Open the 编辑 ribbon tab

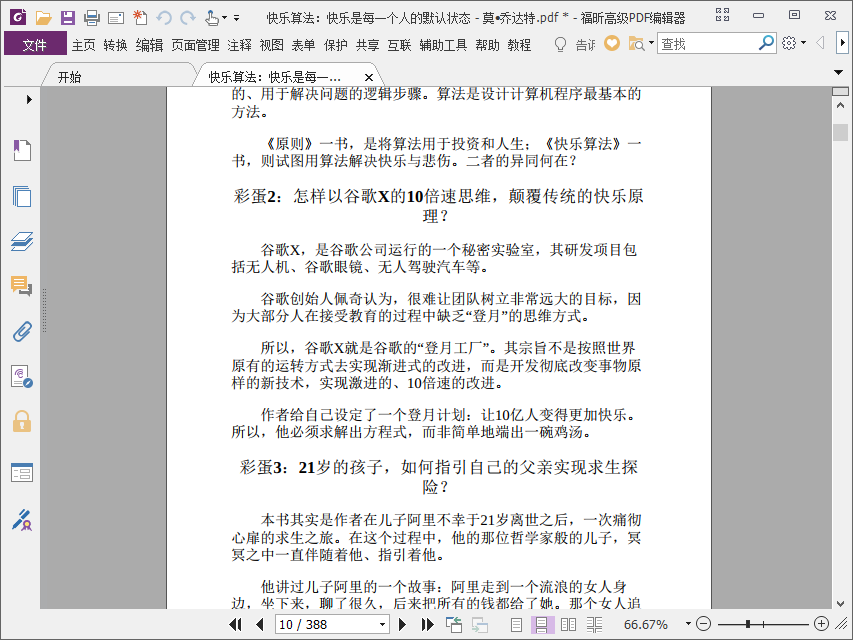click(150, 45)
